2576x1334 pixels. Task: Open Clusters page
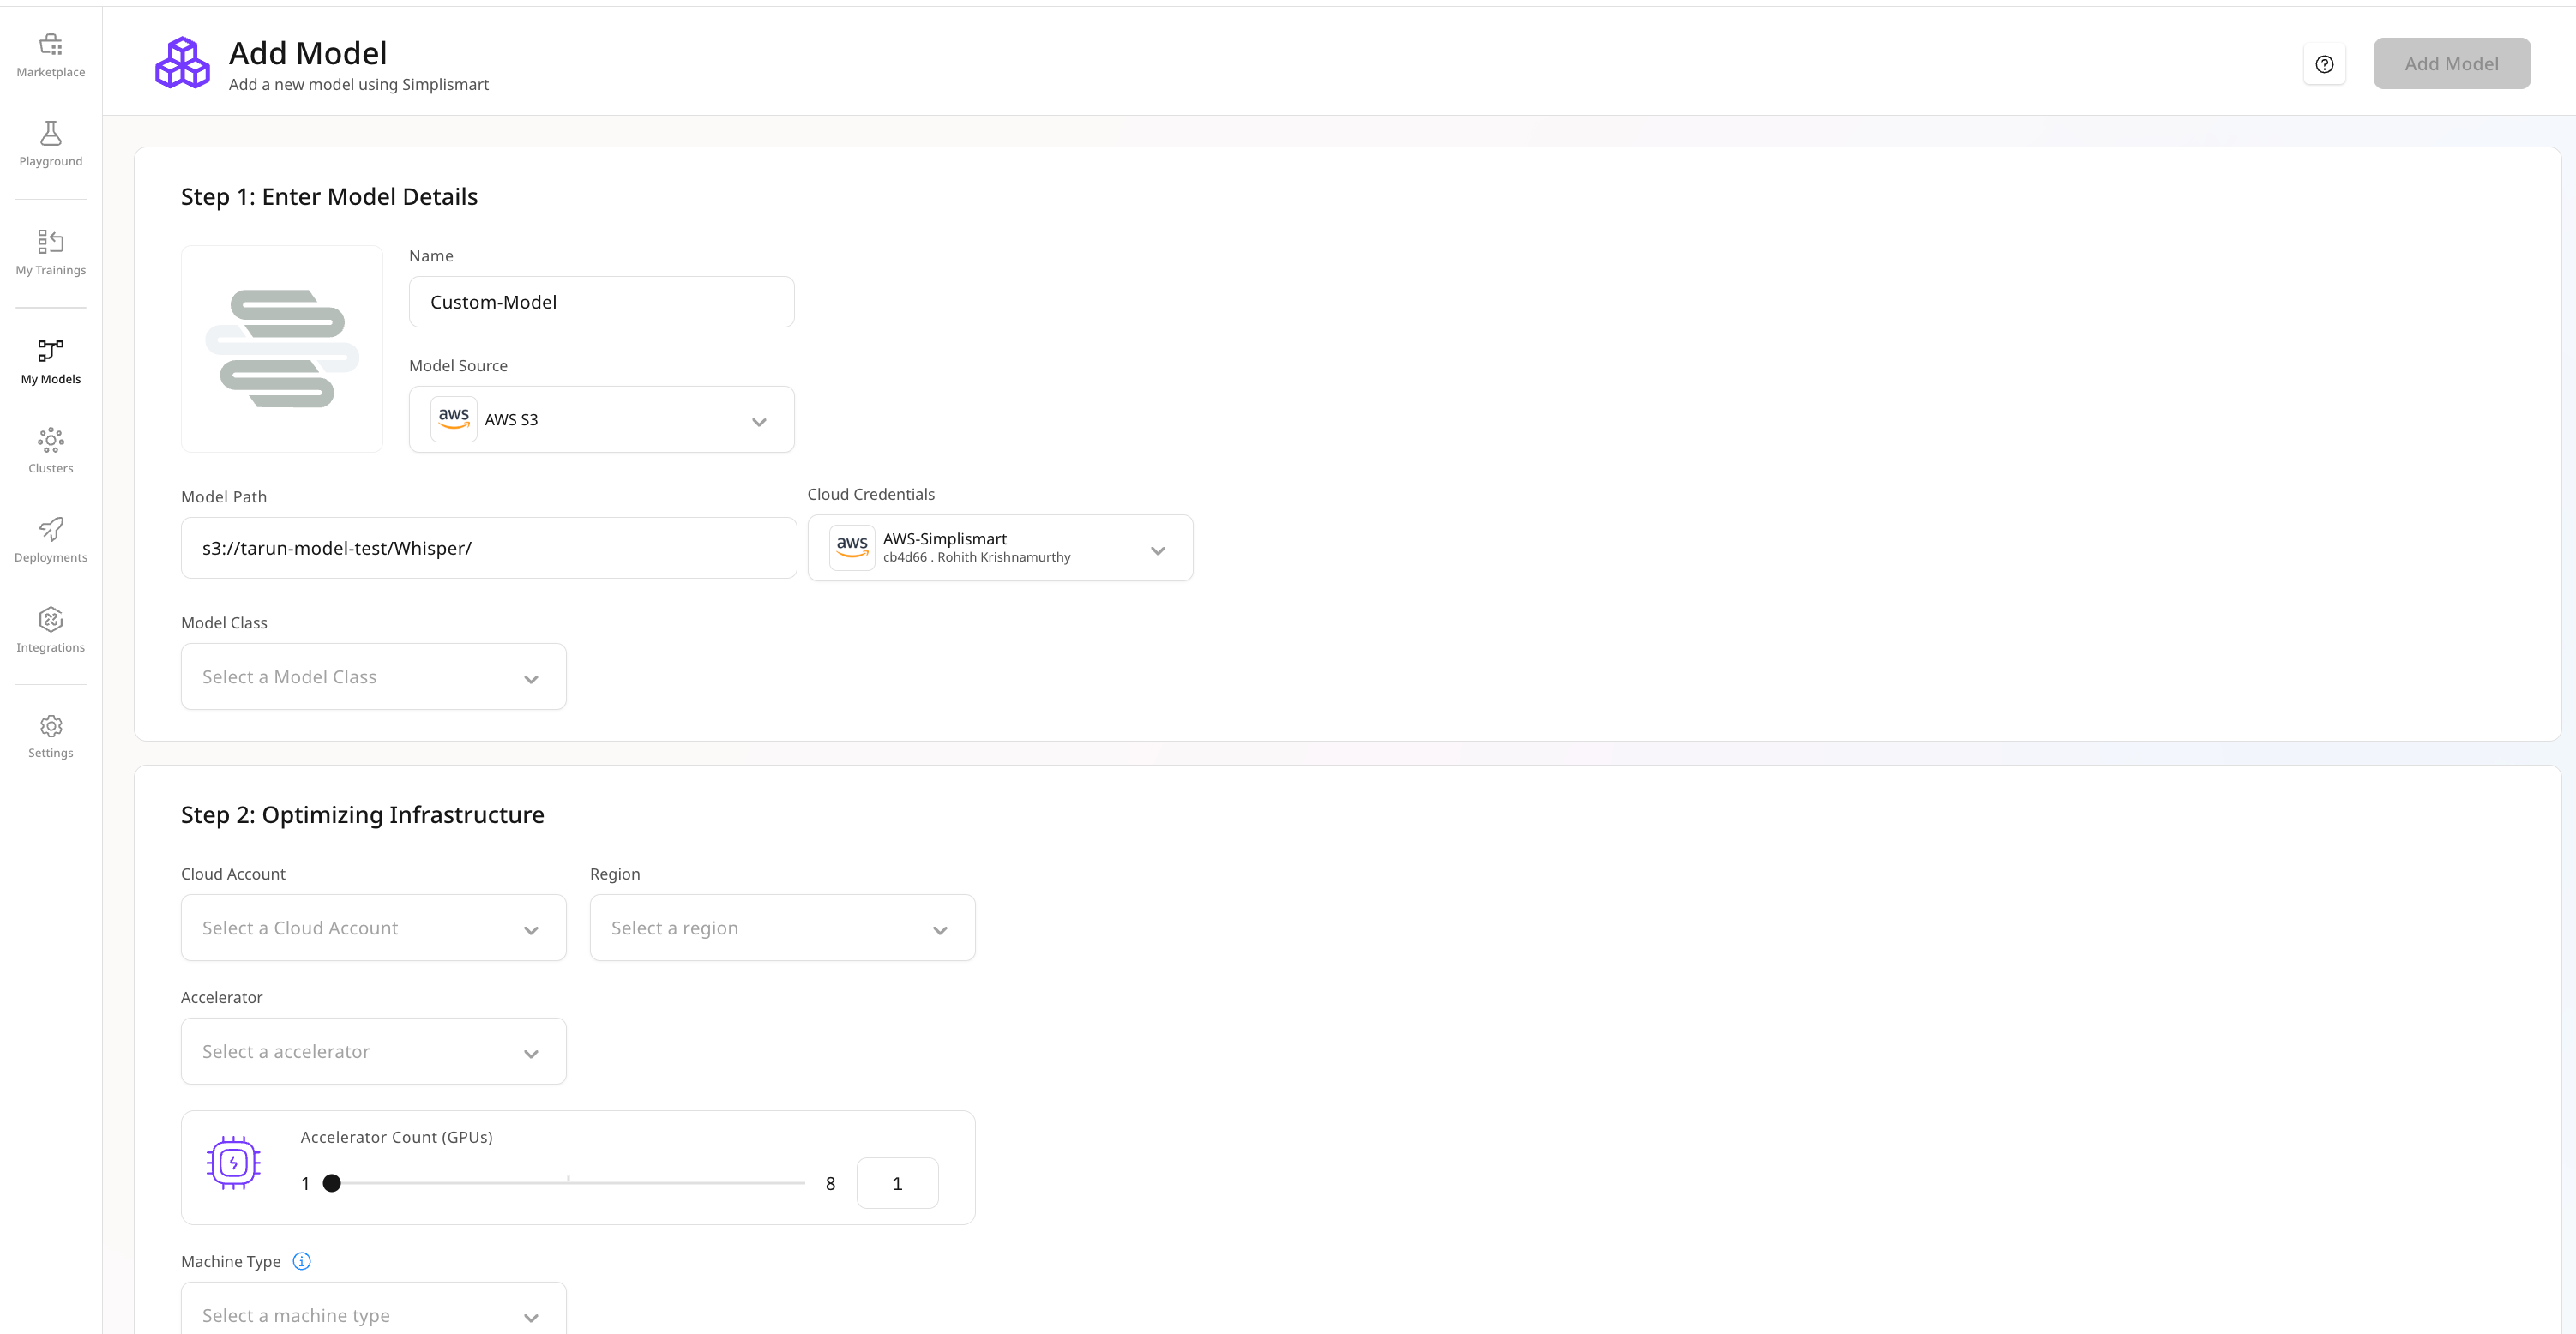(50, 450)
